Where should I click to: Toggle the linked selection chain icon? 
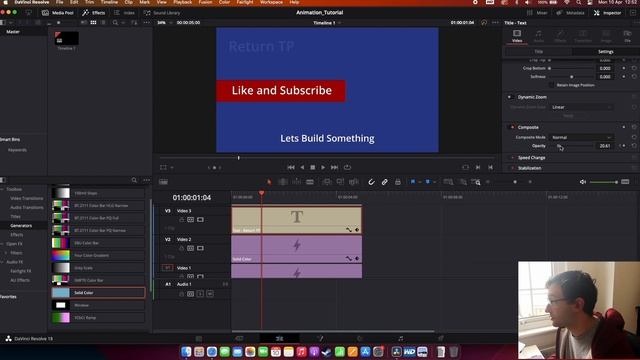pyautogui.click(x=384, y=182)
